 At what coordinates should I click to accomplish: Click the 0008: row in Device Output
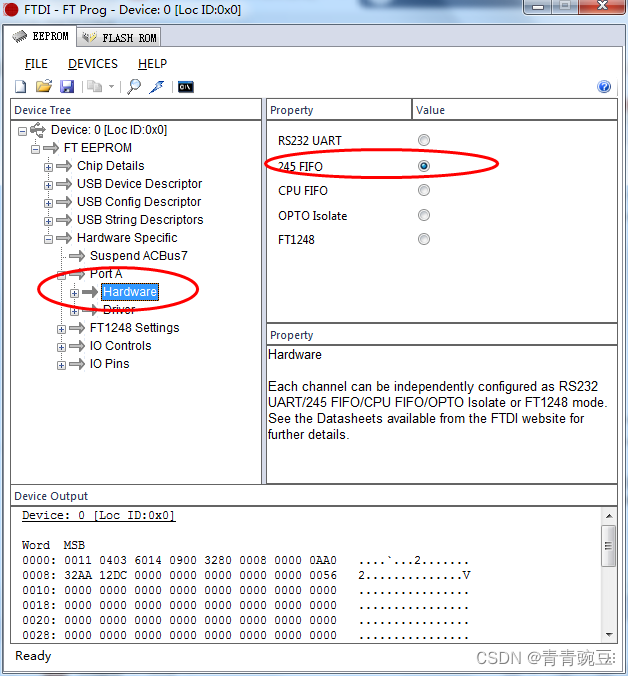click(246, 576)
